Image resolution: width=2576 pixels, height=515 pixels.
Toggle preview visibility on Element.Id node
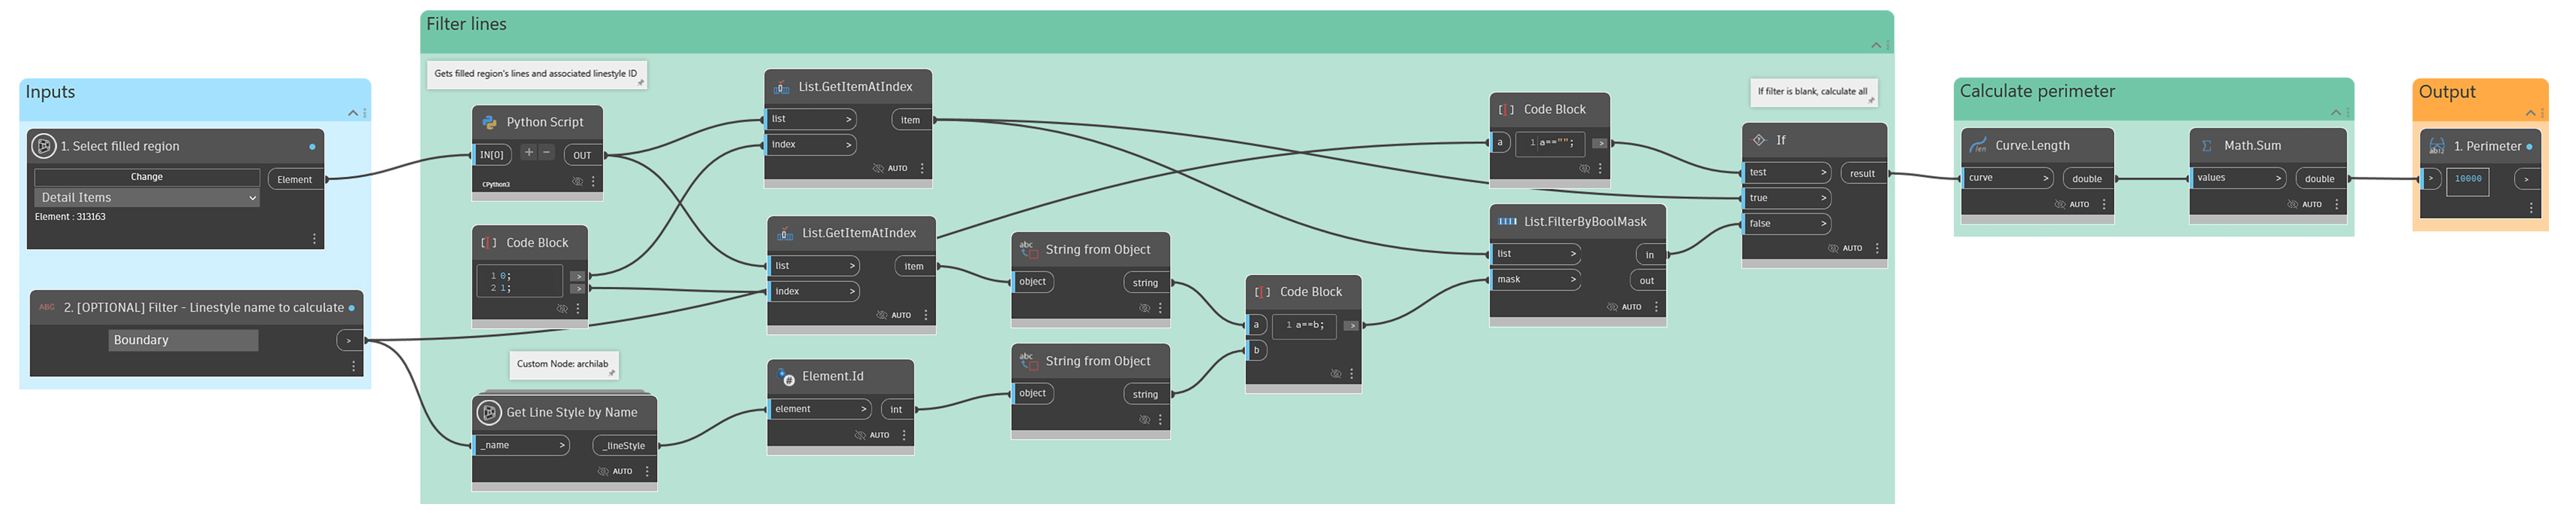click(859, 435)
